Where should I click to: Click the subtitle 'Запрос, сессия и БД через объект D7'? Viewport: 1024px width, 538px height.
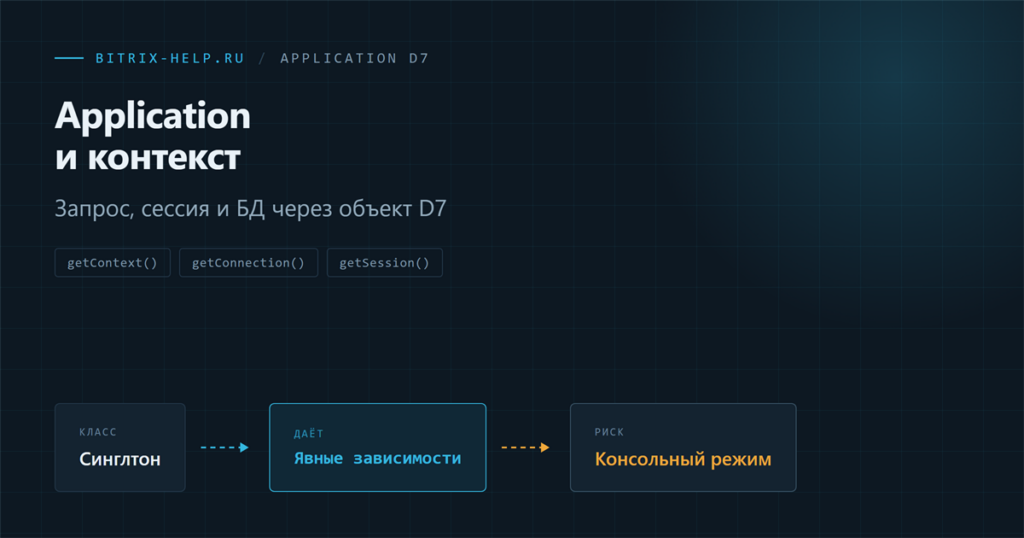251,209
